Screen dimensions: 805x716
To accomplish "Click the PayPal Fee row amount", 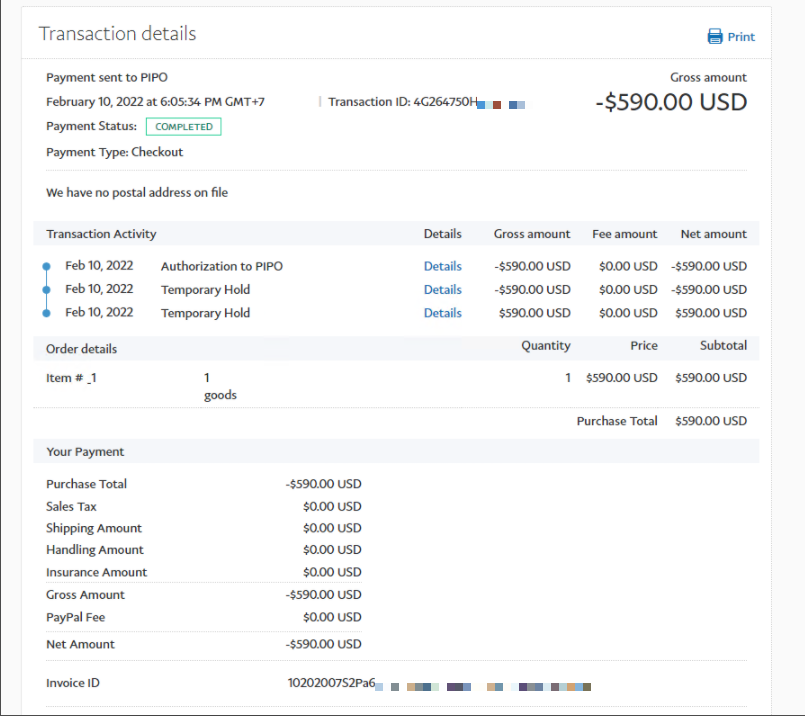I will point(332,617).
